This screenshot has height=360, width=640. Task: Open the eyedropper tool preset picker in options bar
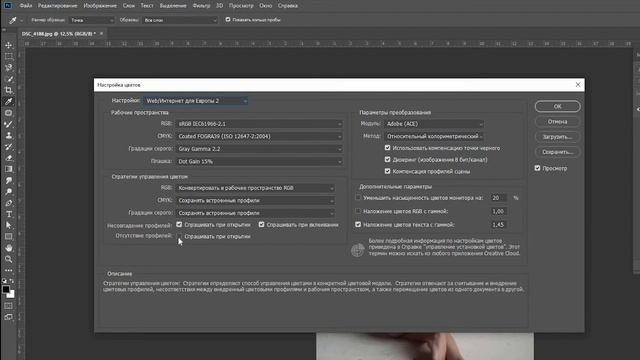pos(16,20)
